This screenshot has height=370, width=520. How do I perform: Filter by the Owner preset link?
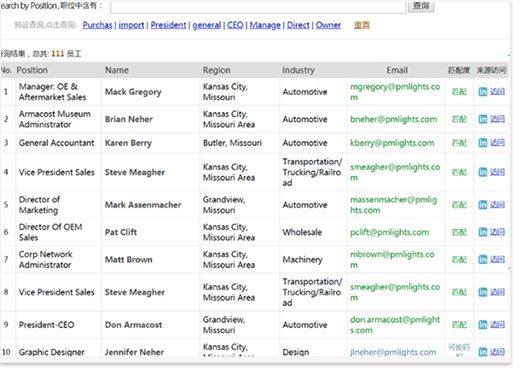[x=328, y=25]
